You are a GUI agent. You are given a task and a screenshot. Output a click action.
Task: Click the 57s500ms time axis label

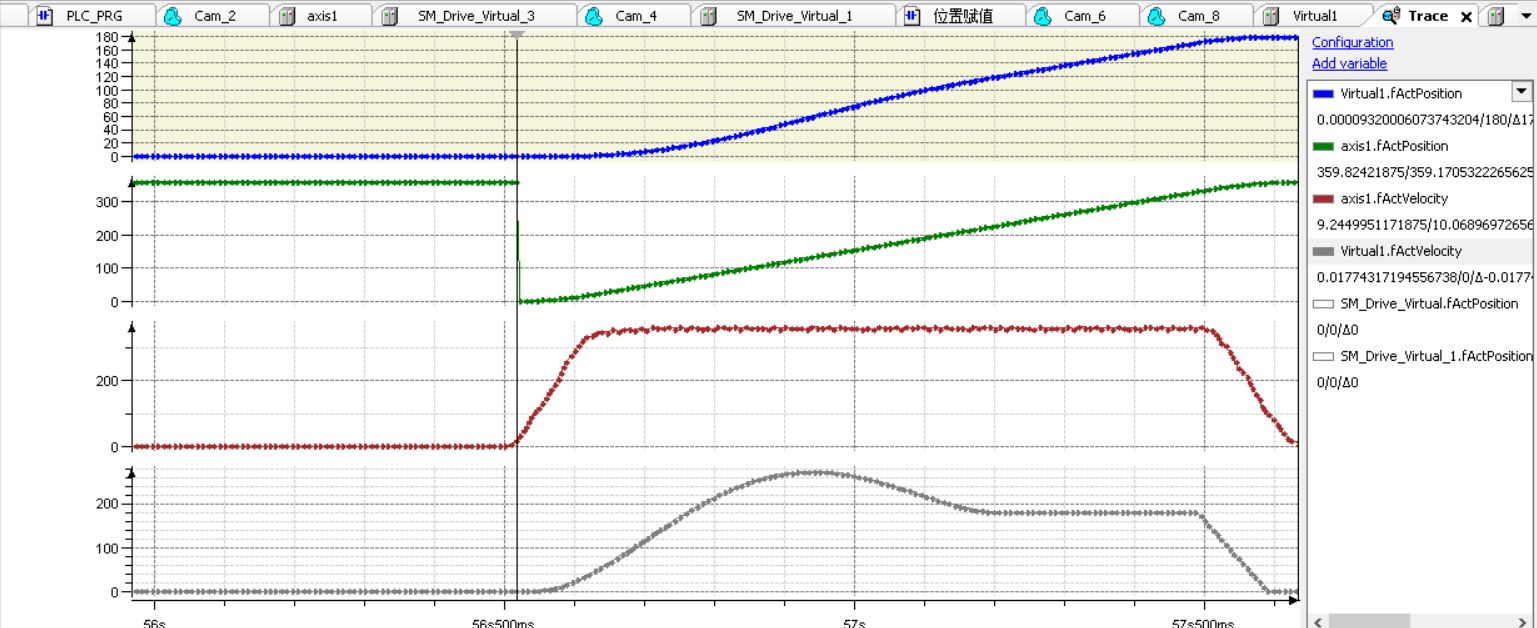point(1204,621)
